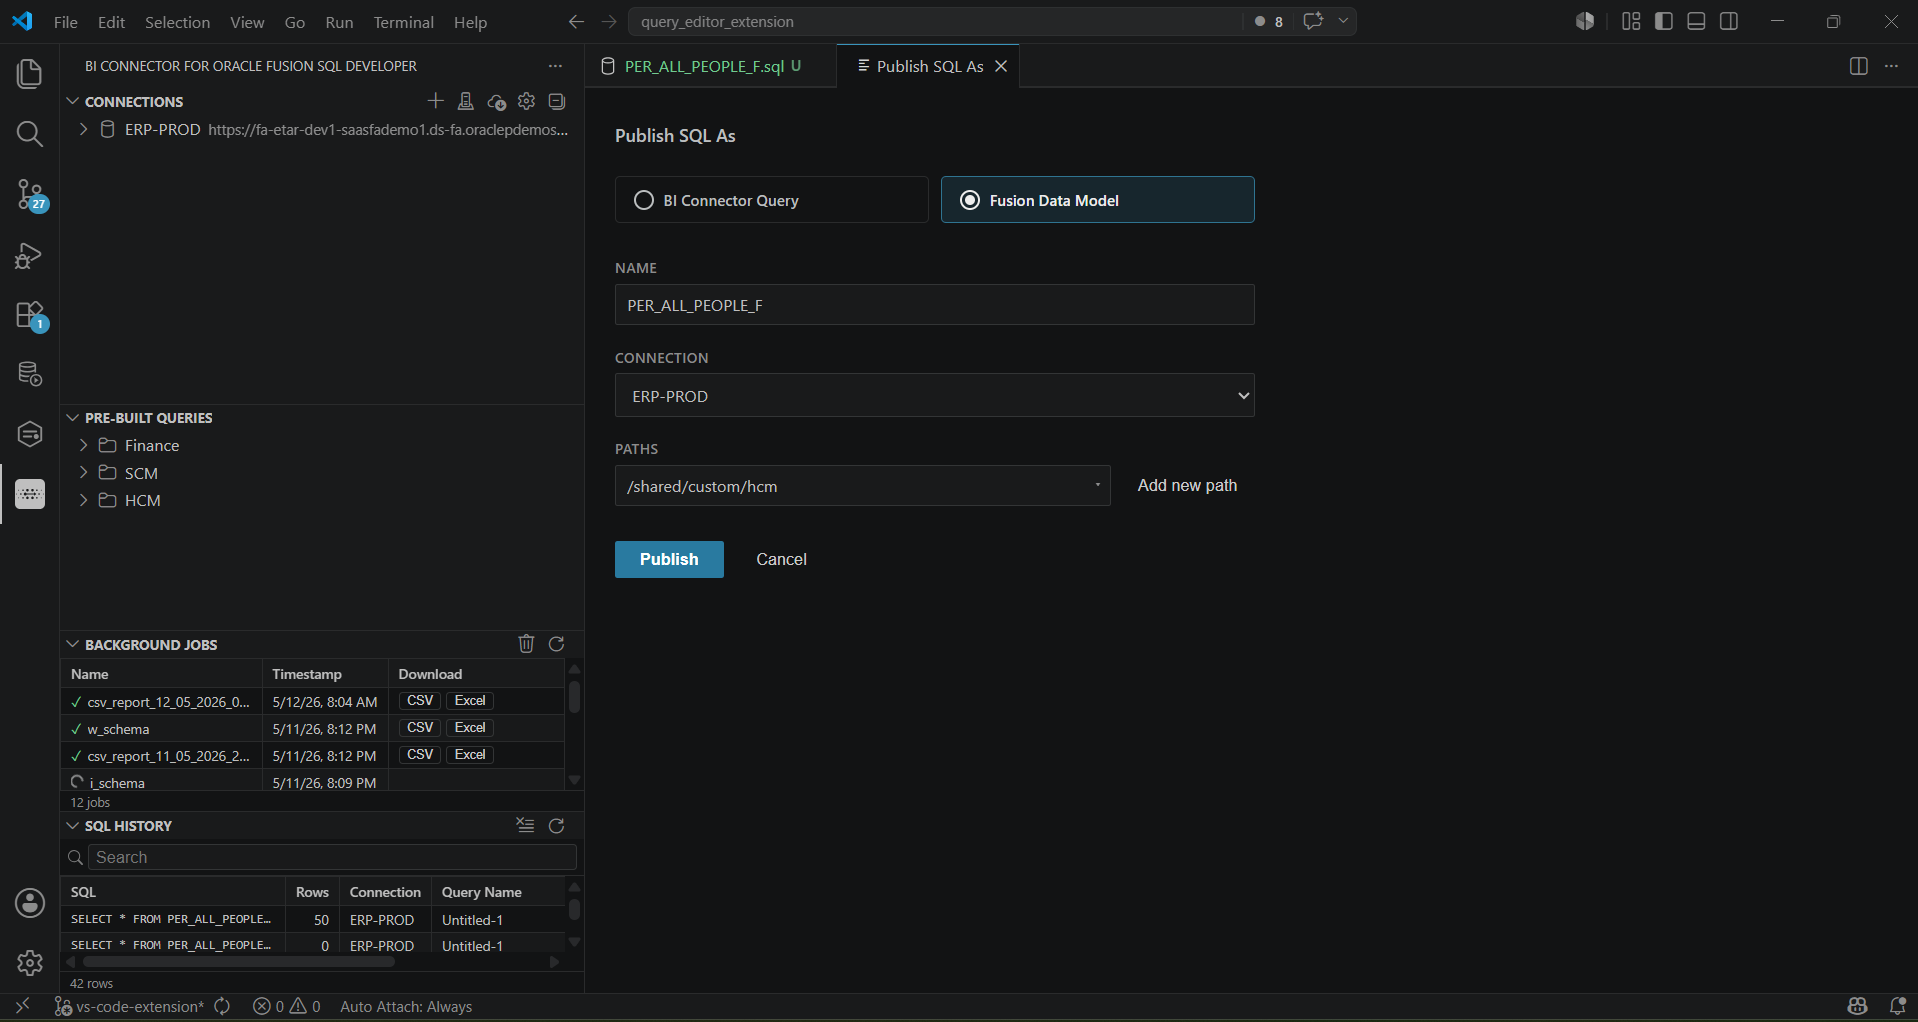Screen dimensions: 1918x1022
Task: Click the hexagon icon in activity bar
Action: tap(30, 434)
